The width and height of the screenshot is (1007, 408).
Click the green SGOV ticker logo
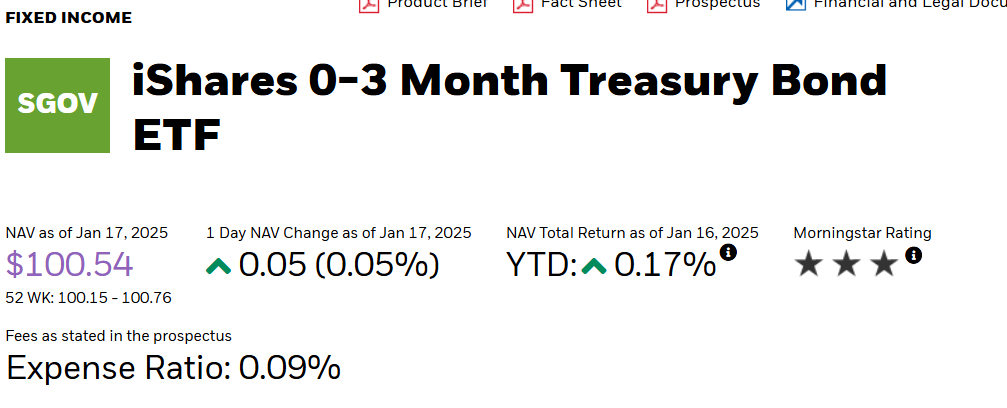click(57, 105)
